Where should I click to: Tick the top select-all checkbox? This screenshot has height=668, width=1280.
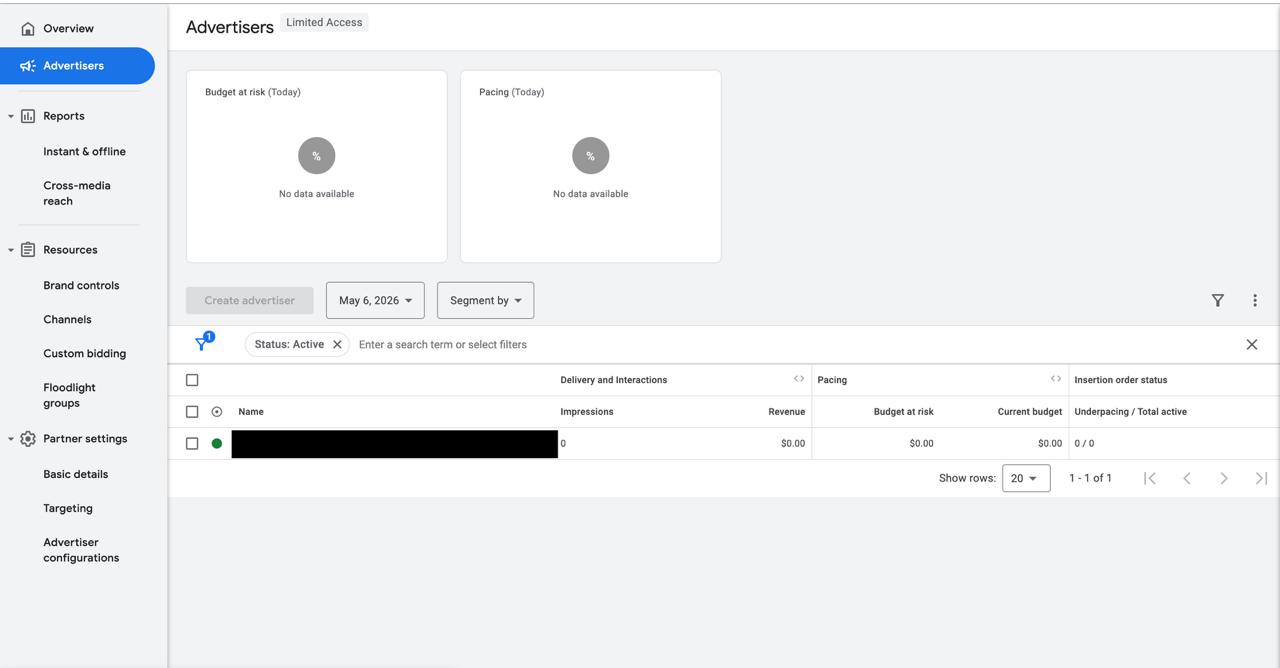click(192, 380)
